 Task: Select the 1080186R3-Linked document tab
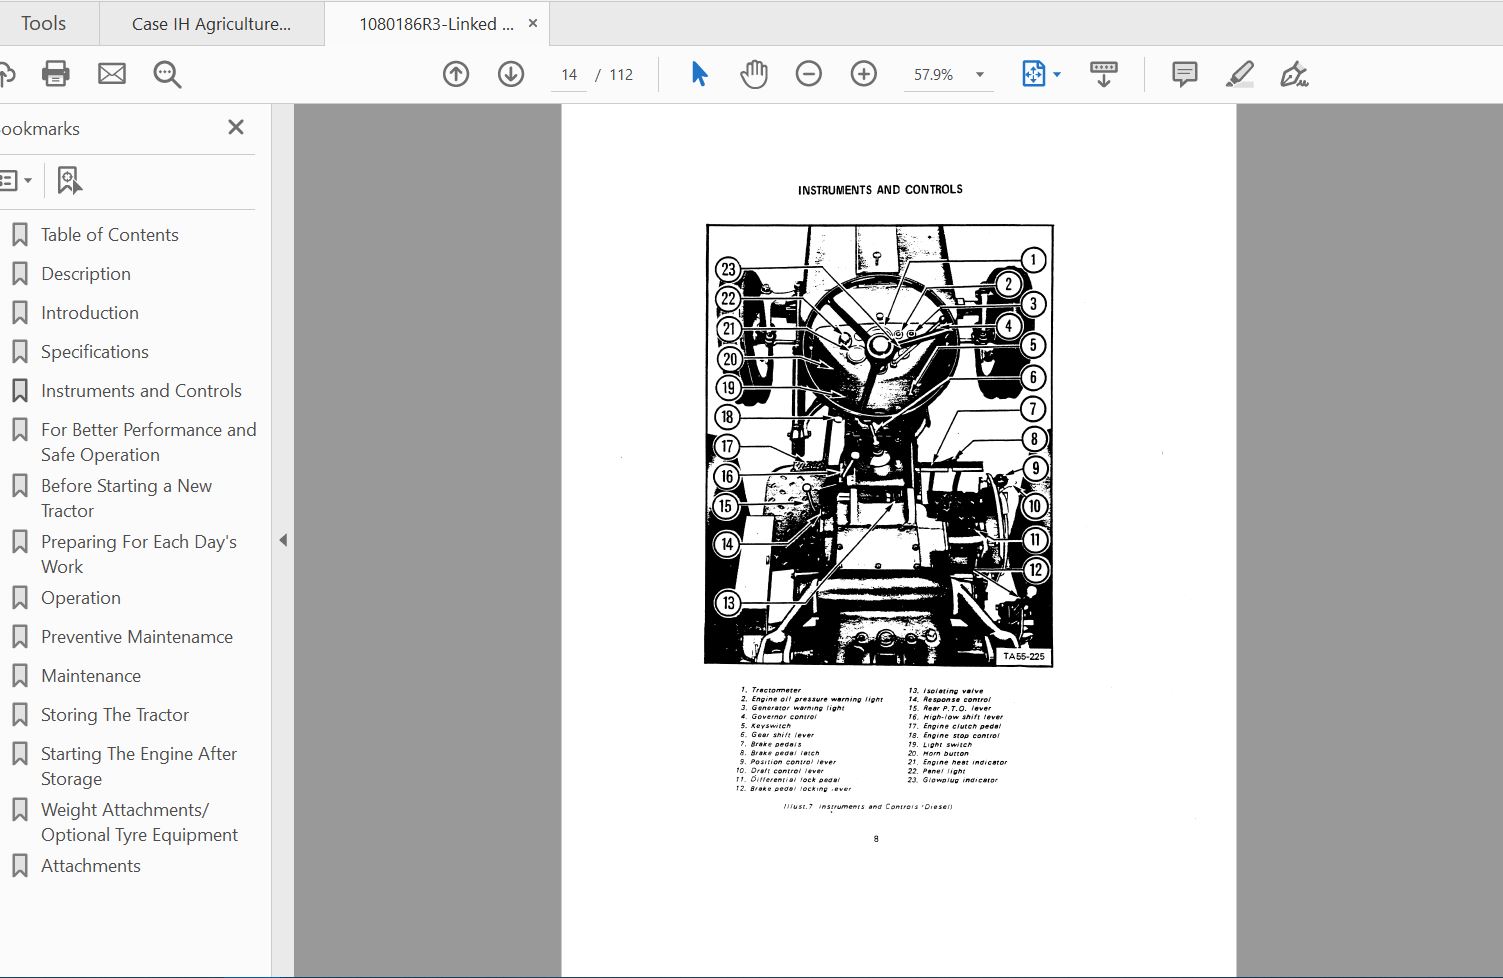pos(437,24)
